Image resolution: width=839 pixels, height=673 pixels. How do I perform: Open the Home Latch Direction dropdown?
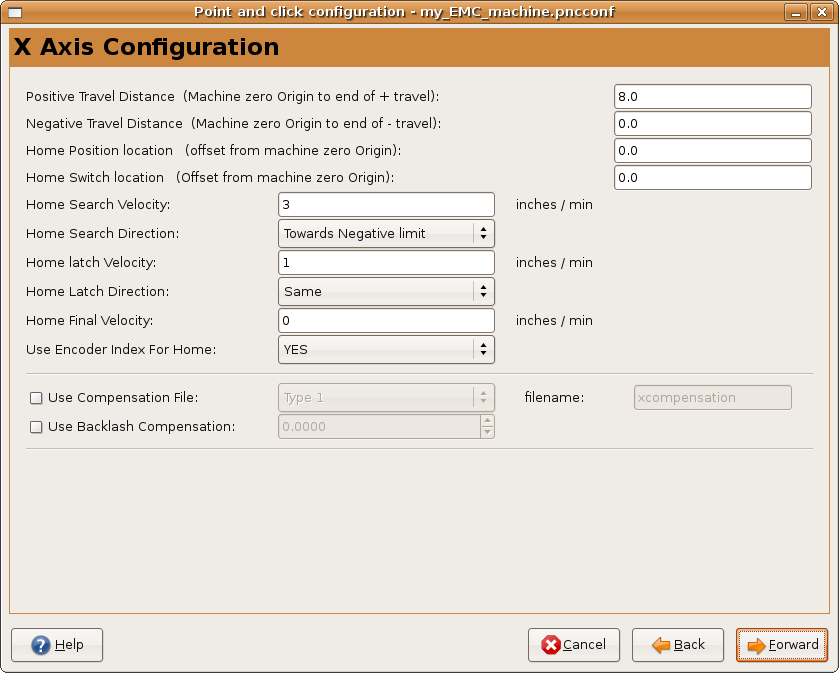click(386, 292)
